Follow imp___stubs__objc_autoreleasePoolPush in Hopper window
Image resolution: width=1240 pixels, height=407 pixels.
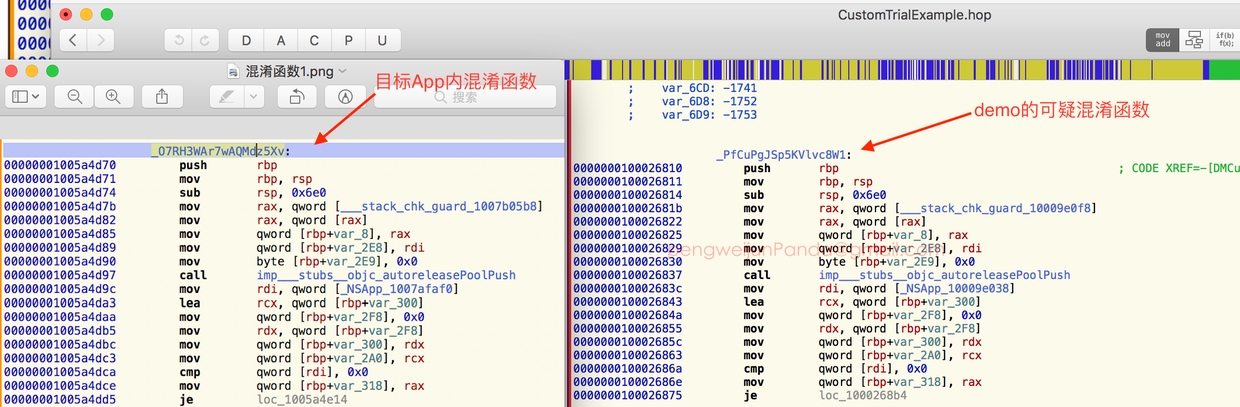pyautogui.click(x=944, y=274)
